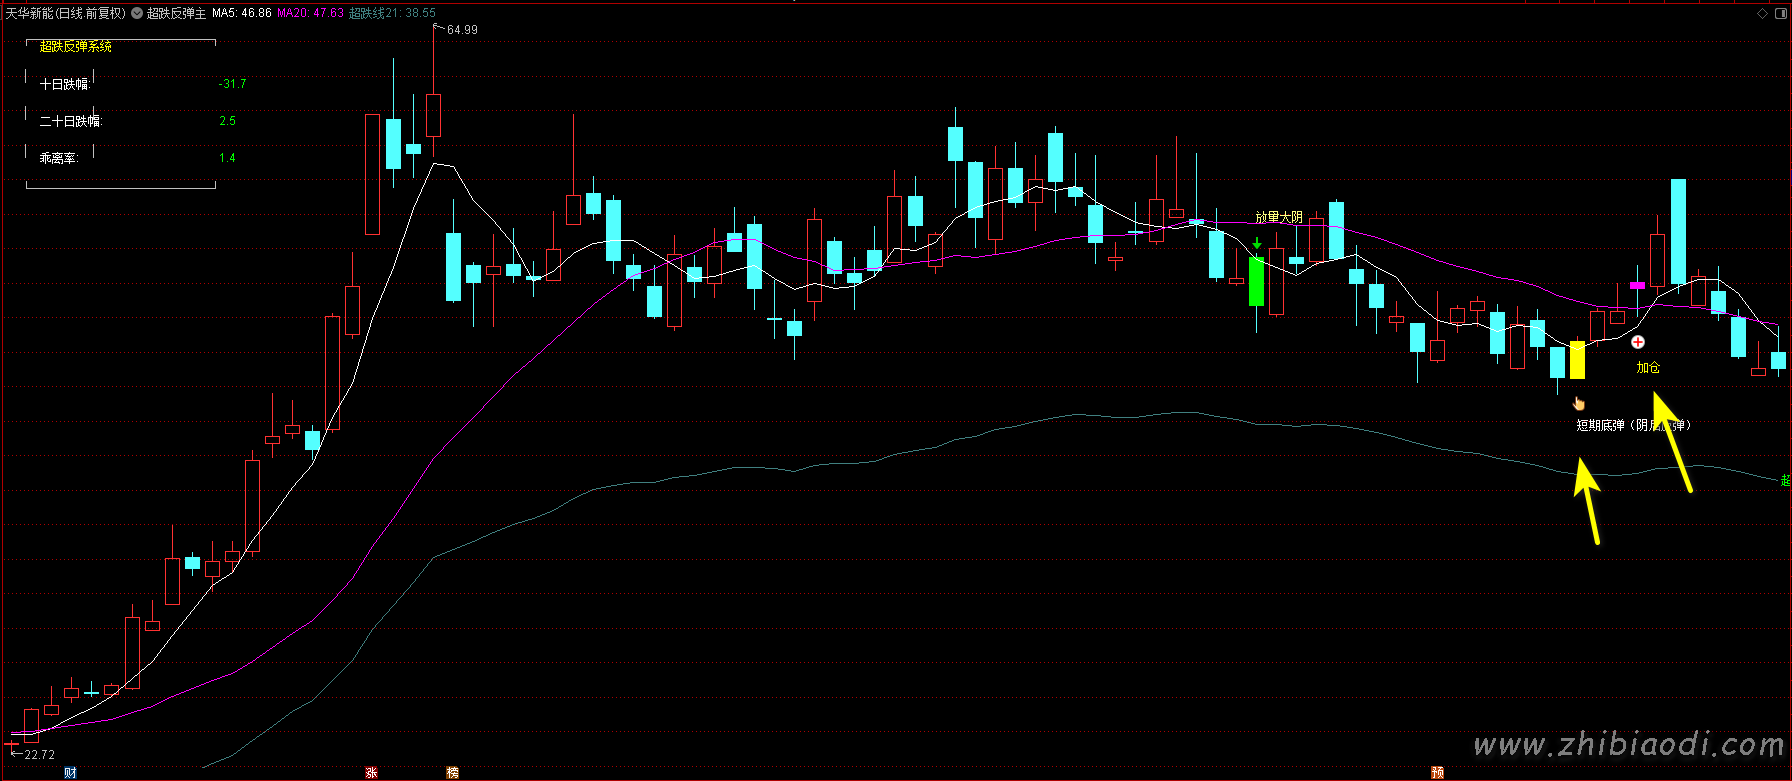
Task: Click the red plus 加仓 signal icon
Action: pos(1638,342)
